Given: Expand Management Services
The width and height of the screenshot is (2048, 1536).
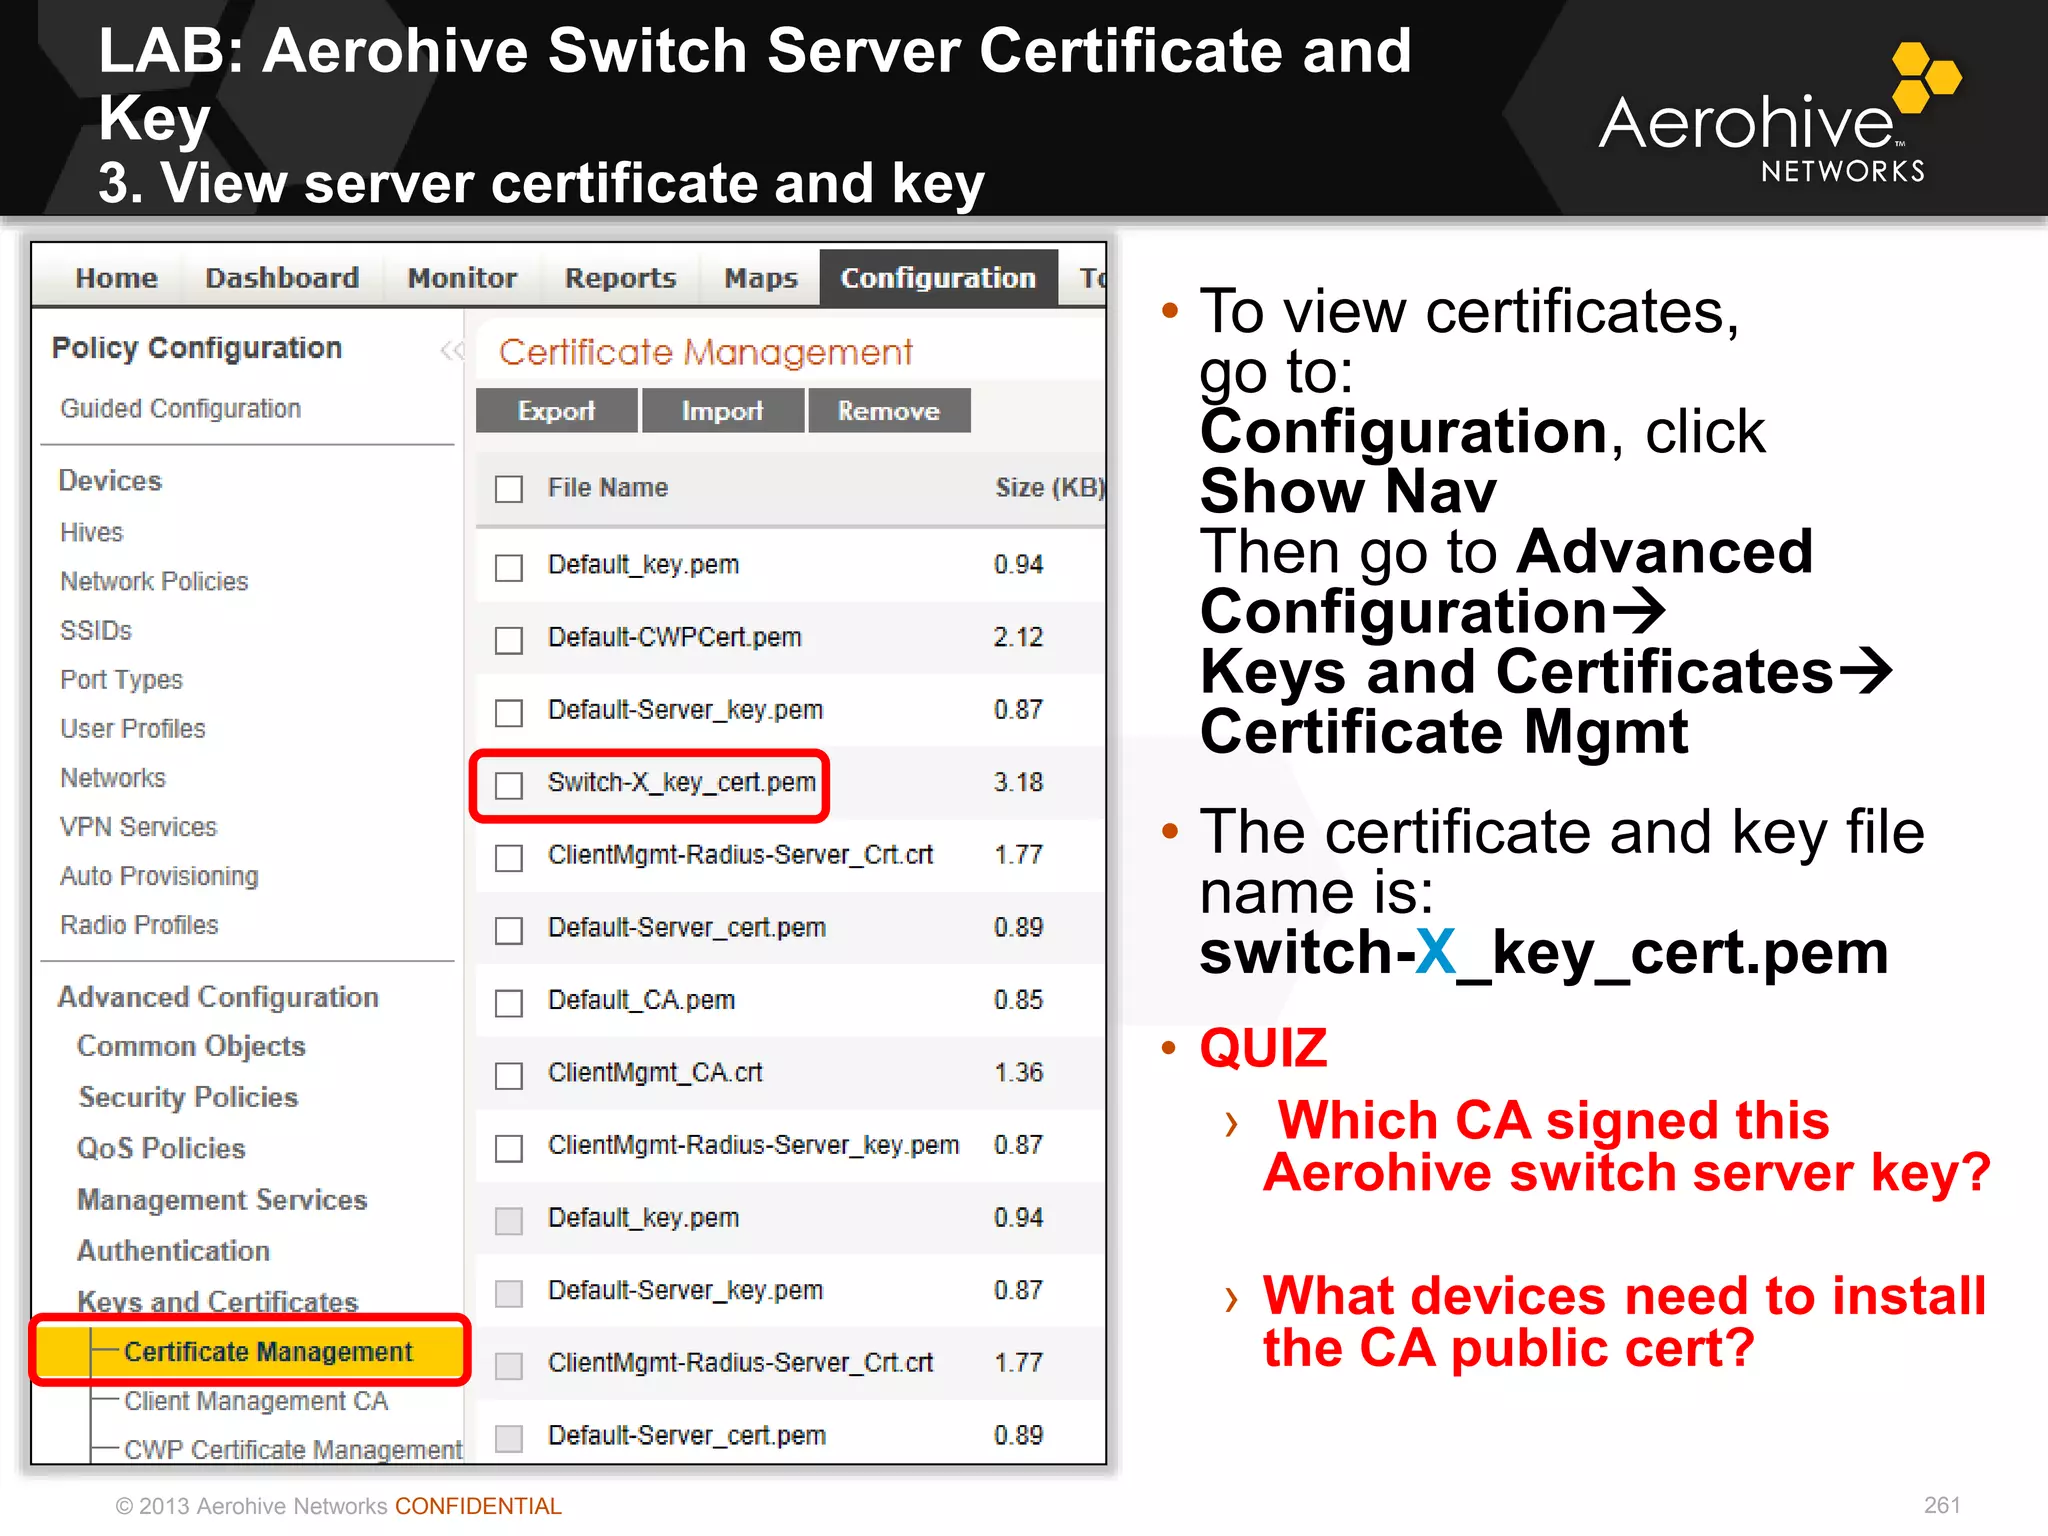Looking at the screenshot, I should coord(222,1199).
